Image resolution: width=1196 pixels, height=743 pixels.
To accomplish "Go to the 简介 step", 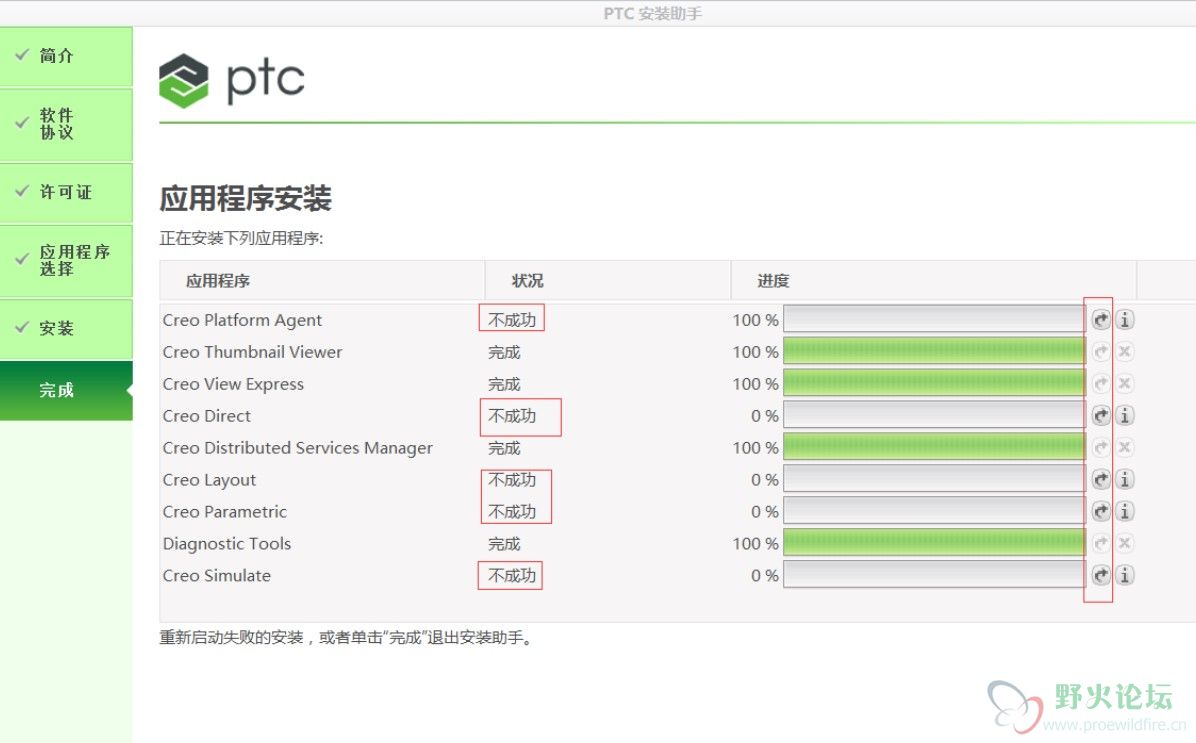I will (66, 56).
